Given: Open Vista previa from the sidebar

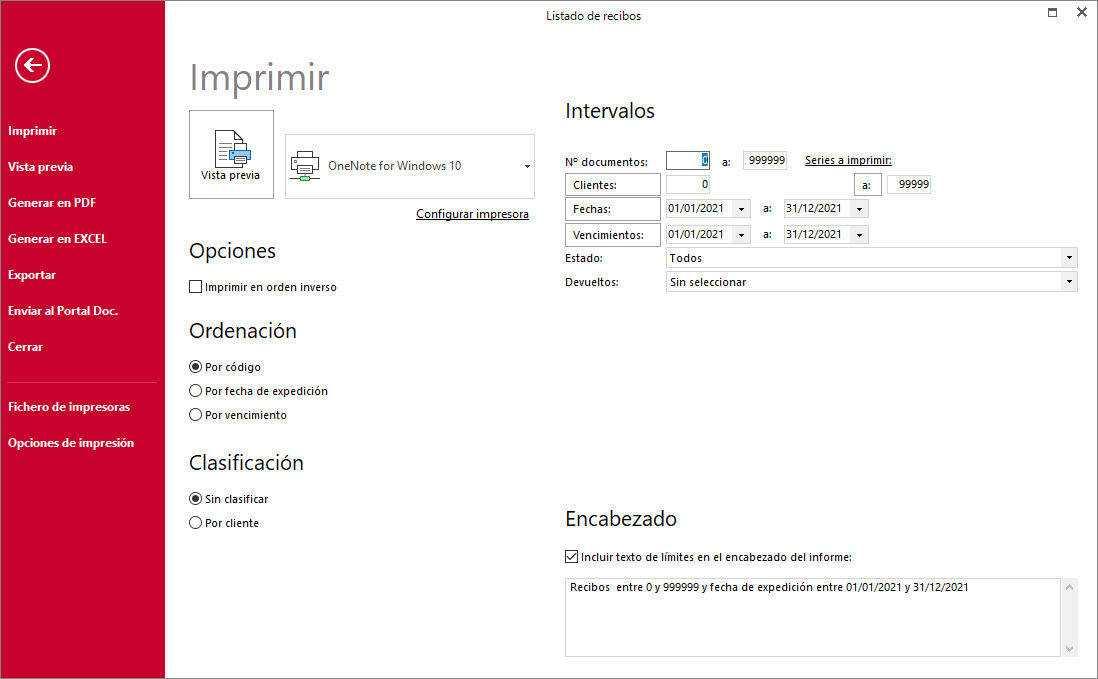Looking at the screenshot, I should click(x=41, y=167).
